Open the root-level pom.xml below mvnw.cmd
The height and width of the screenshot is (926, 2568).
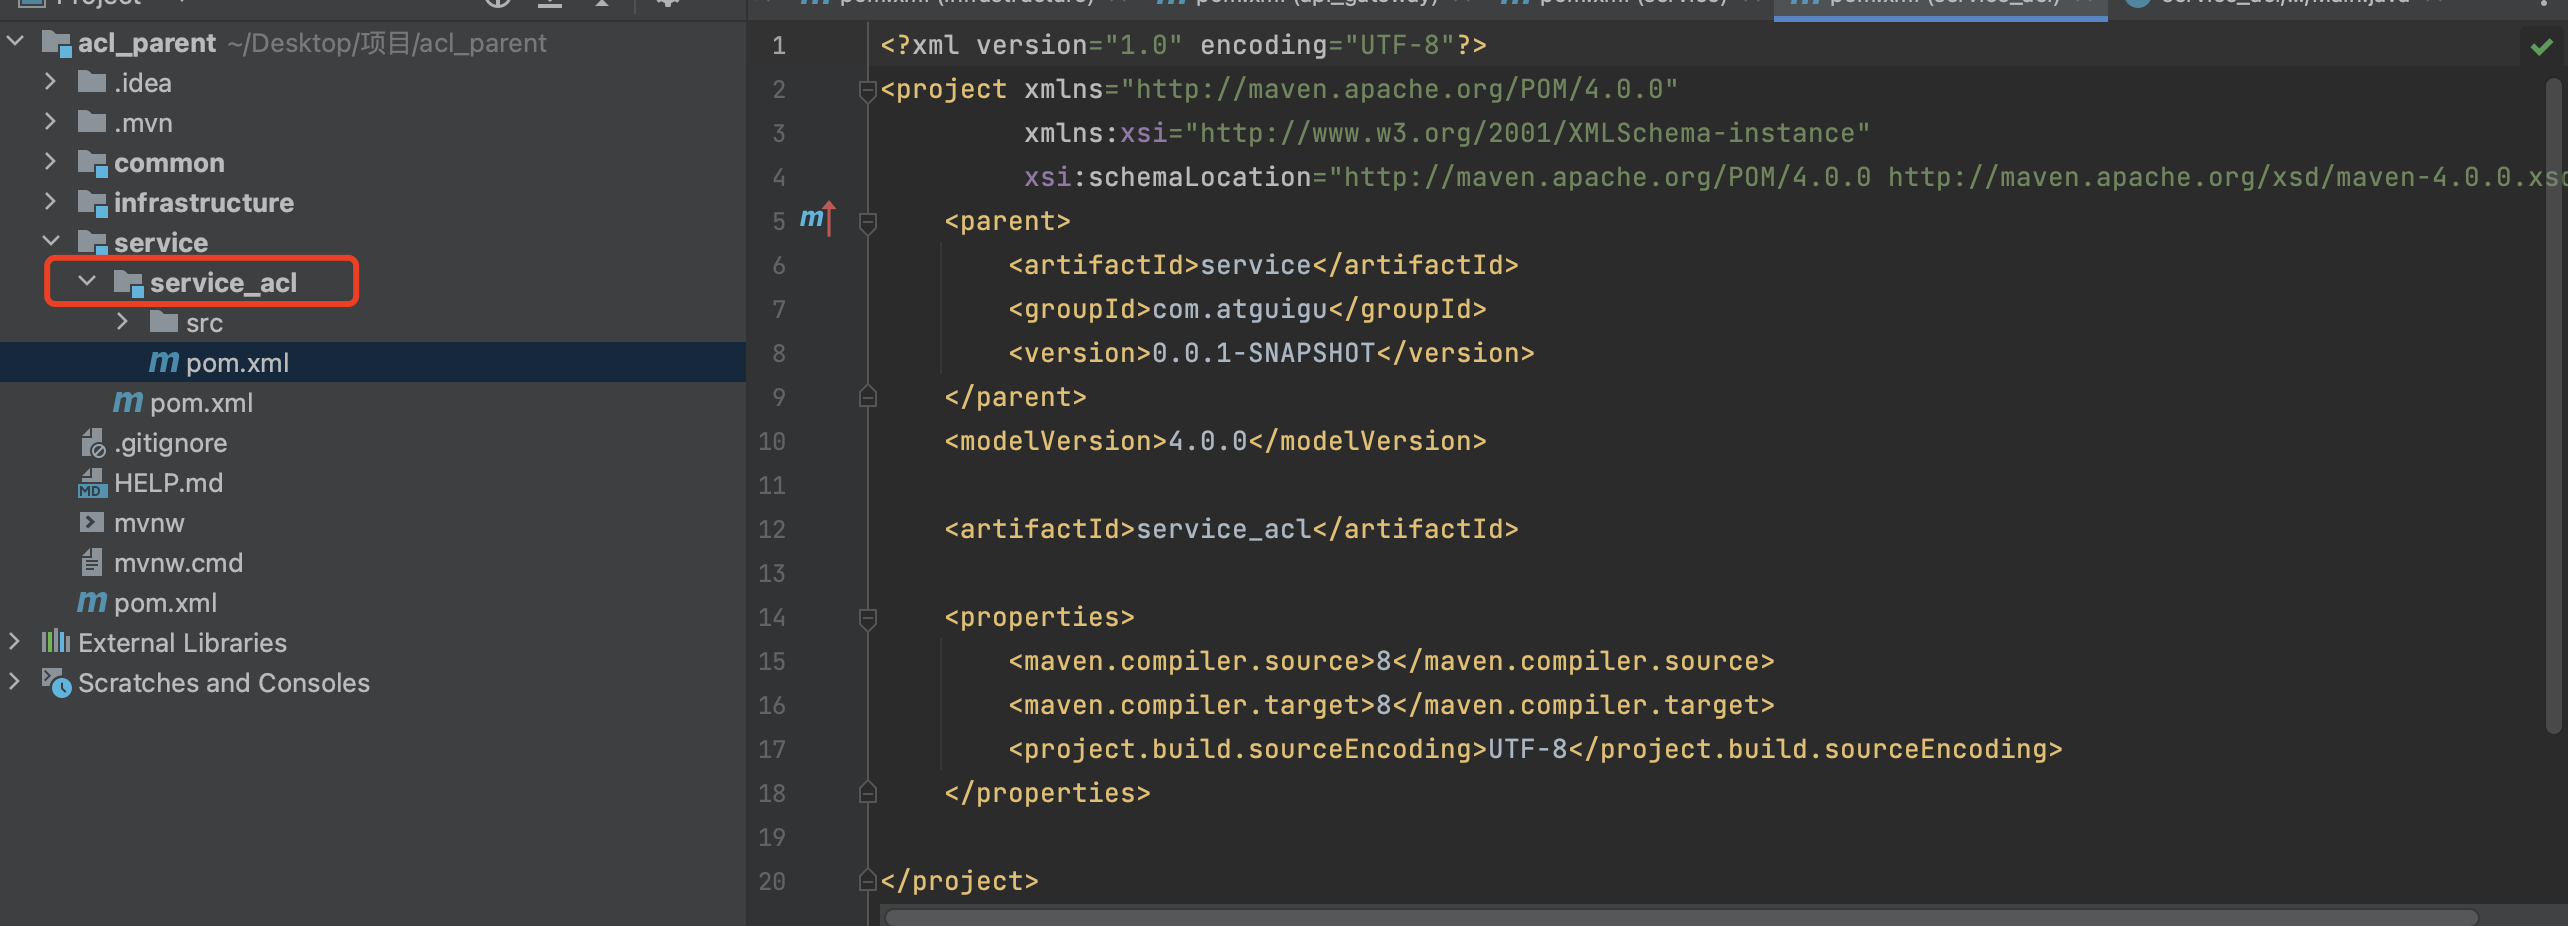pos(165,603)
